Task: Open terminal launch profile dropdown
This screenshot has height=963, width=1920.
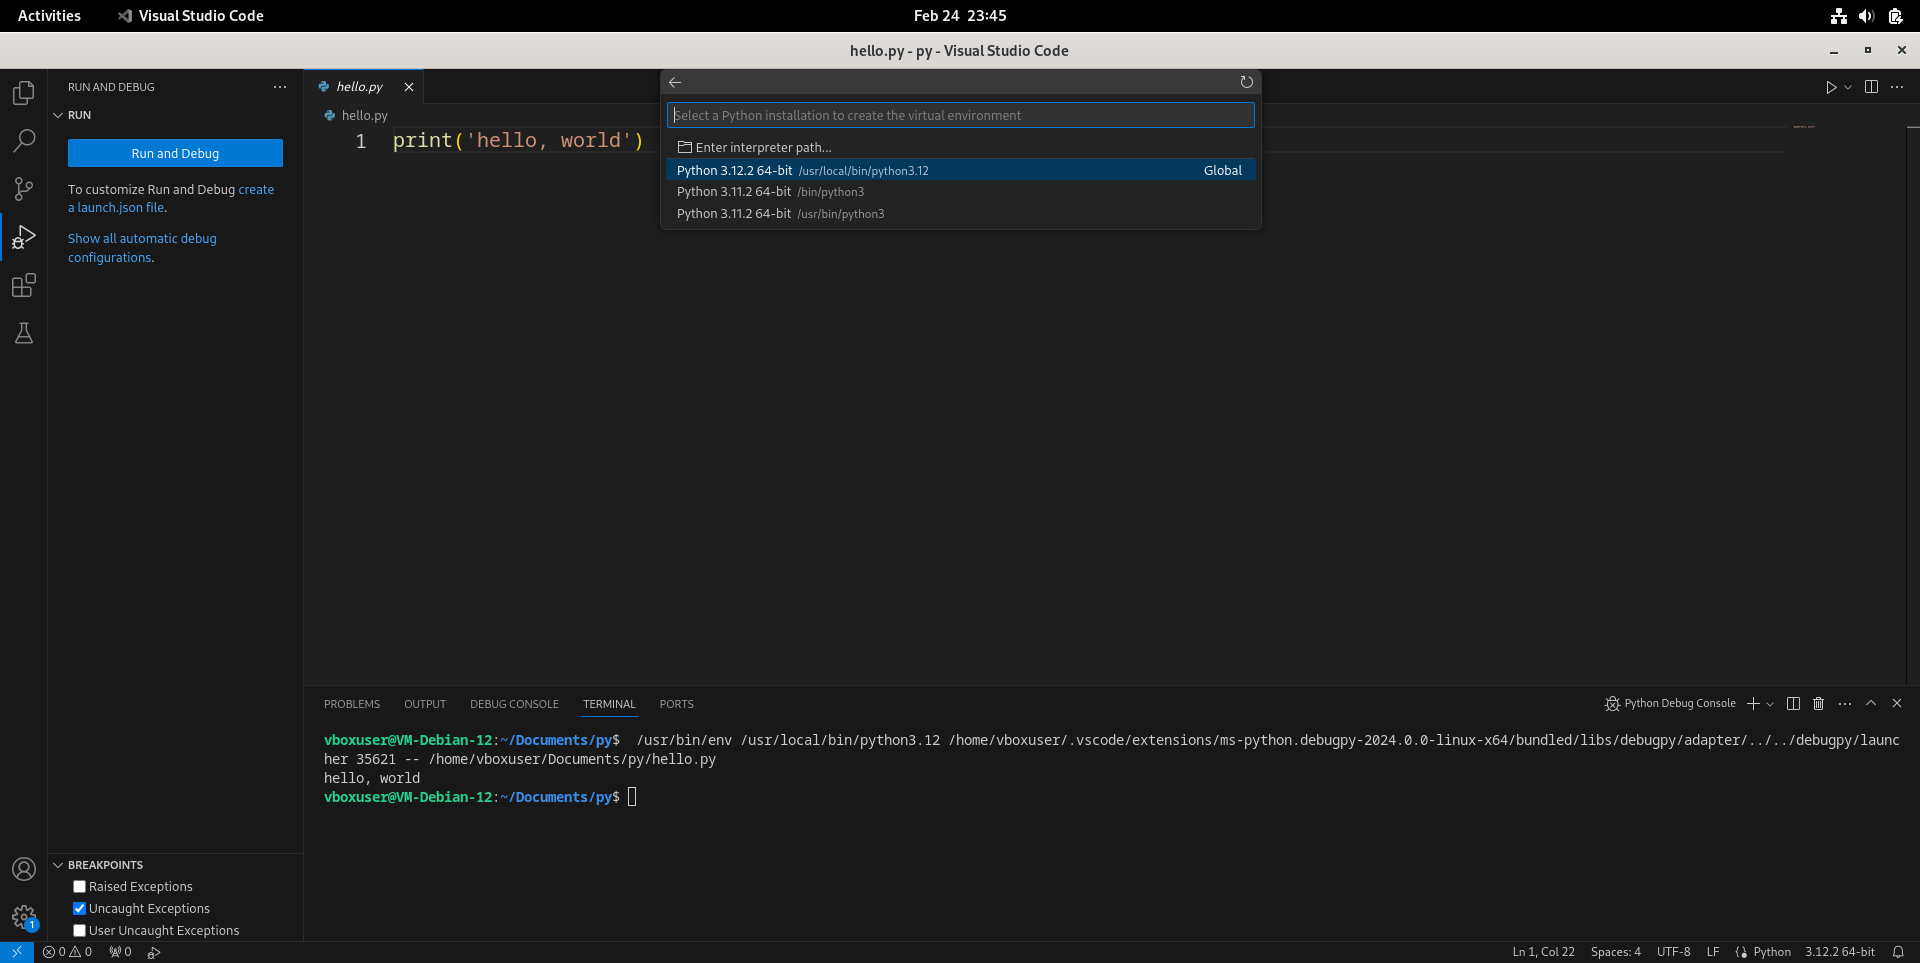Action: tap(1770, 704)
